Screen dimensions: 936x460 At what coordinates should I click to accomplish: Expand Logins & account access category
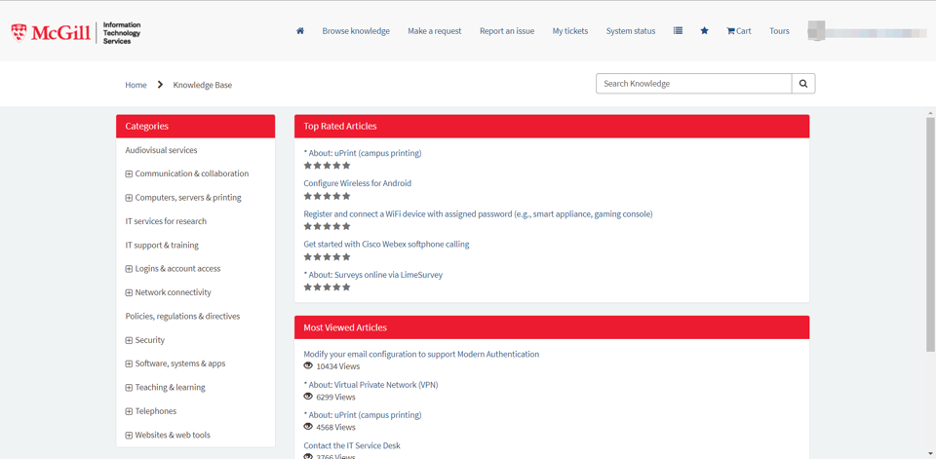point(128,269)
